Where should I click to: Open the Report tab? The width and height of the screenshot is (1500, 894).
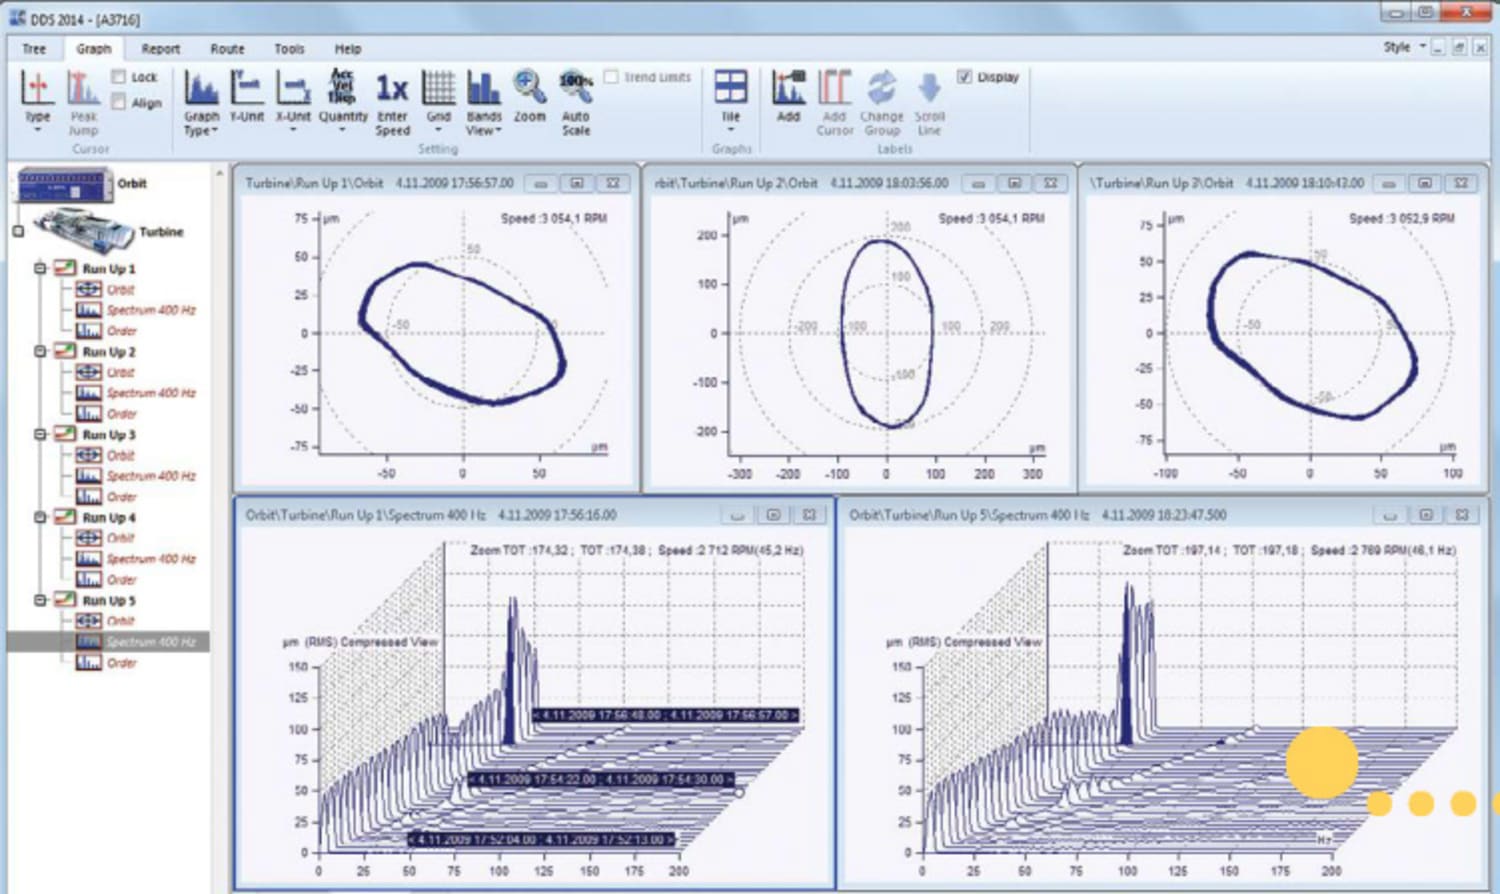pyautogui.click(x=160, y=48)
